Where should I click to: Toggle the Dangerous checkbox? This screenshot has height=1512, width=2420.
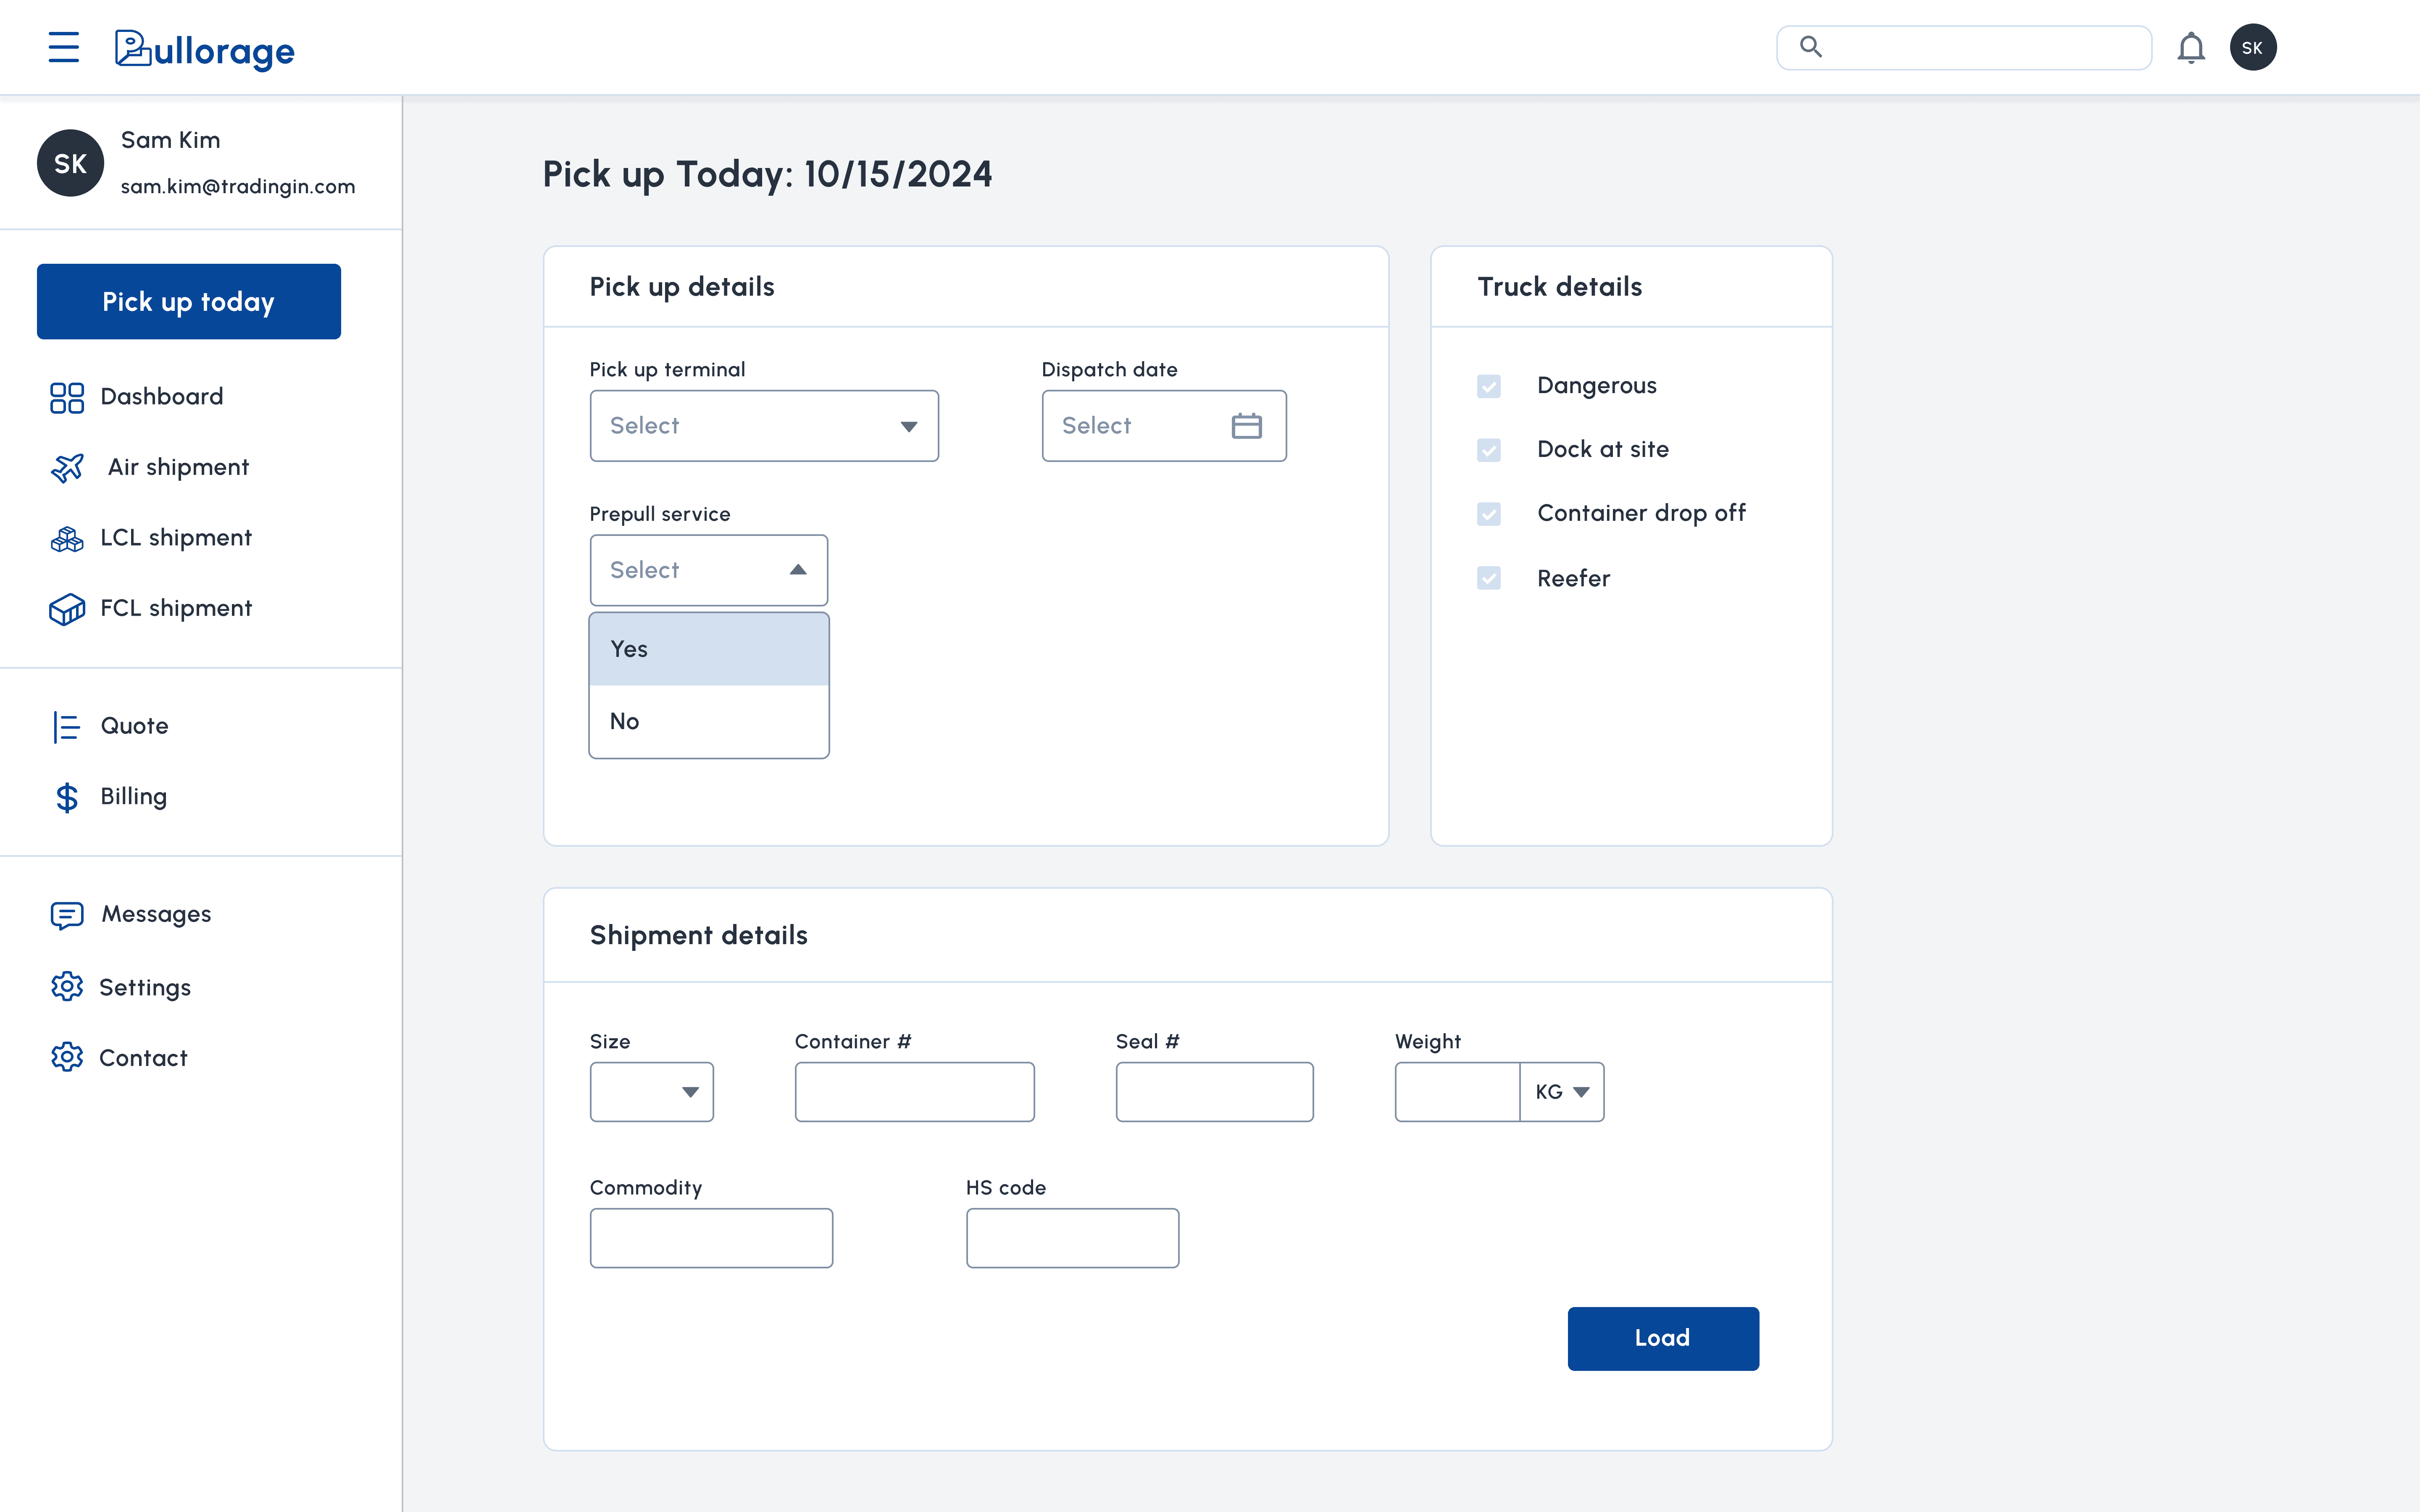1488,386
